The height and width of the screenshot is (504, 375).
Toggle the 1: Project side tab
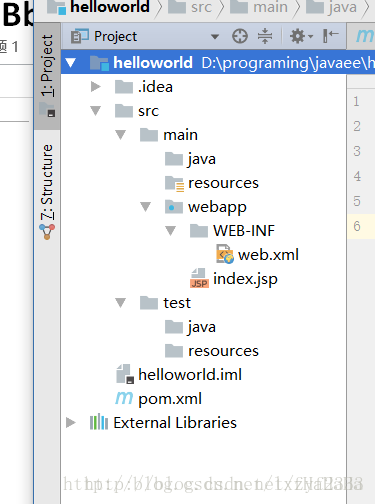point(47,76)
